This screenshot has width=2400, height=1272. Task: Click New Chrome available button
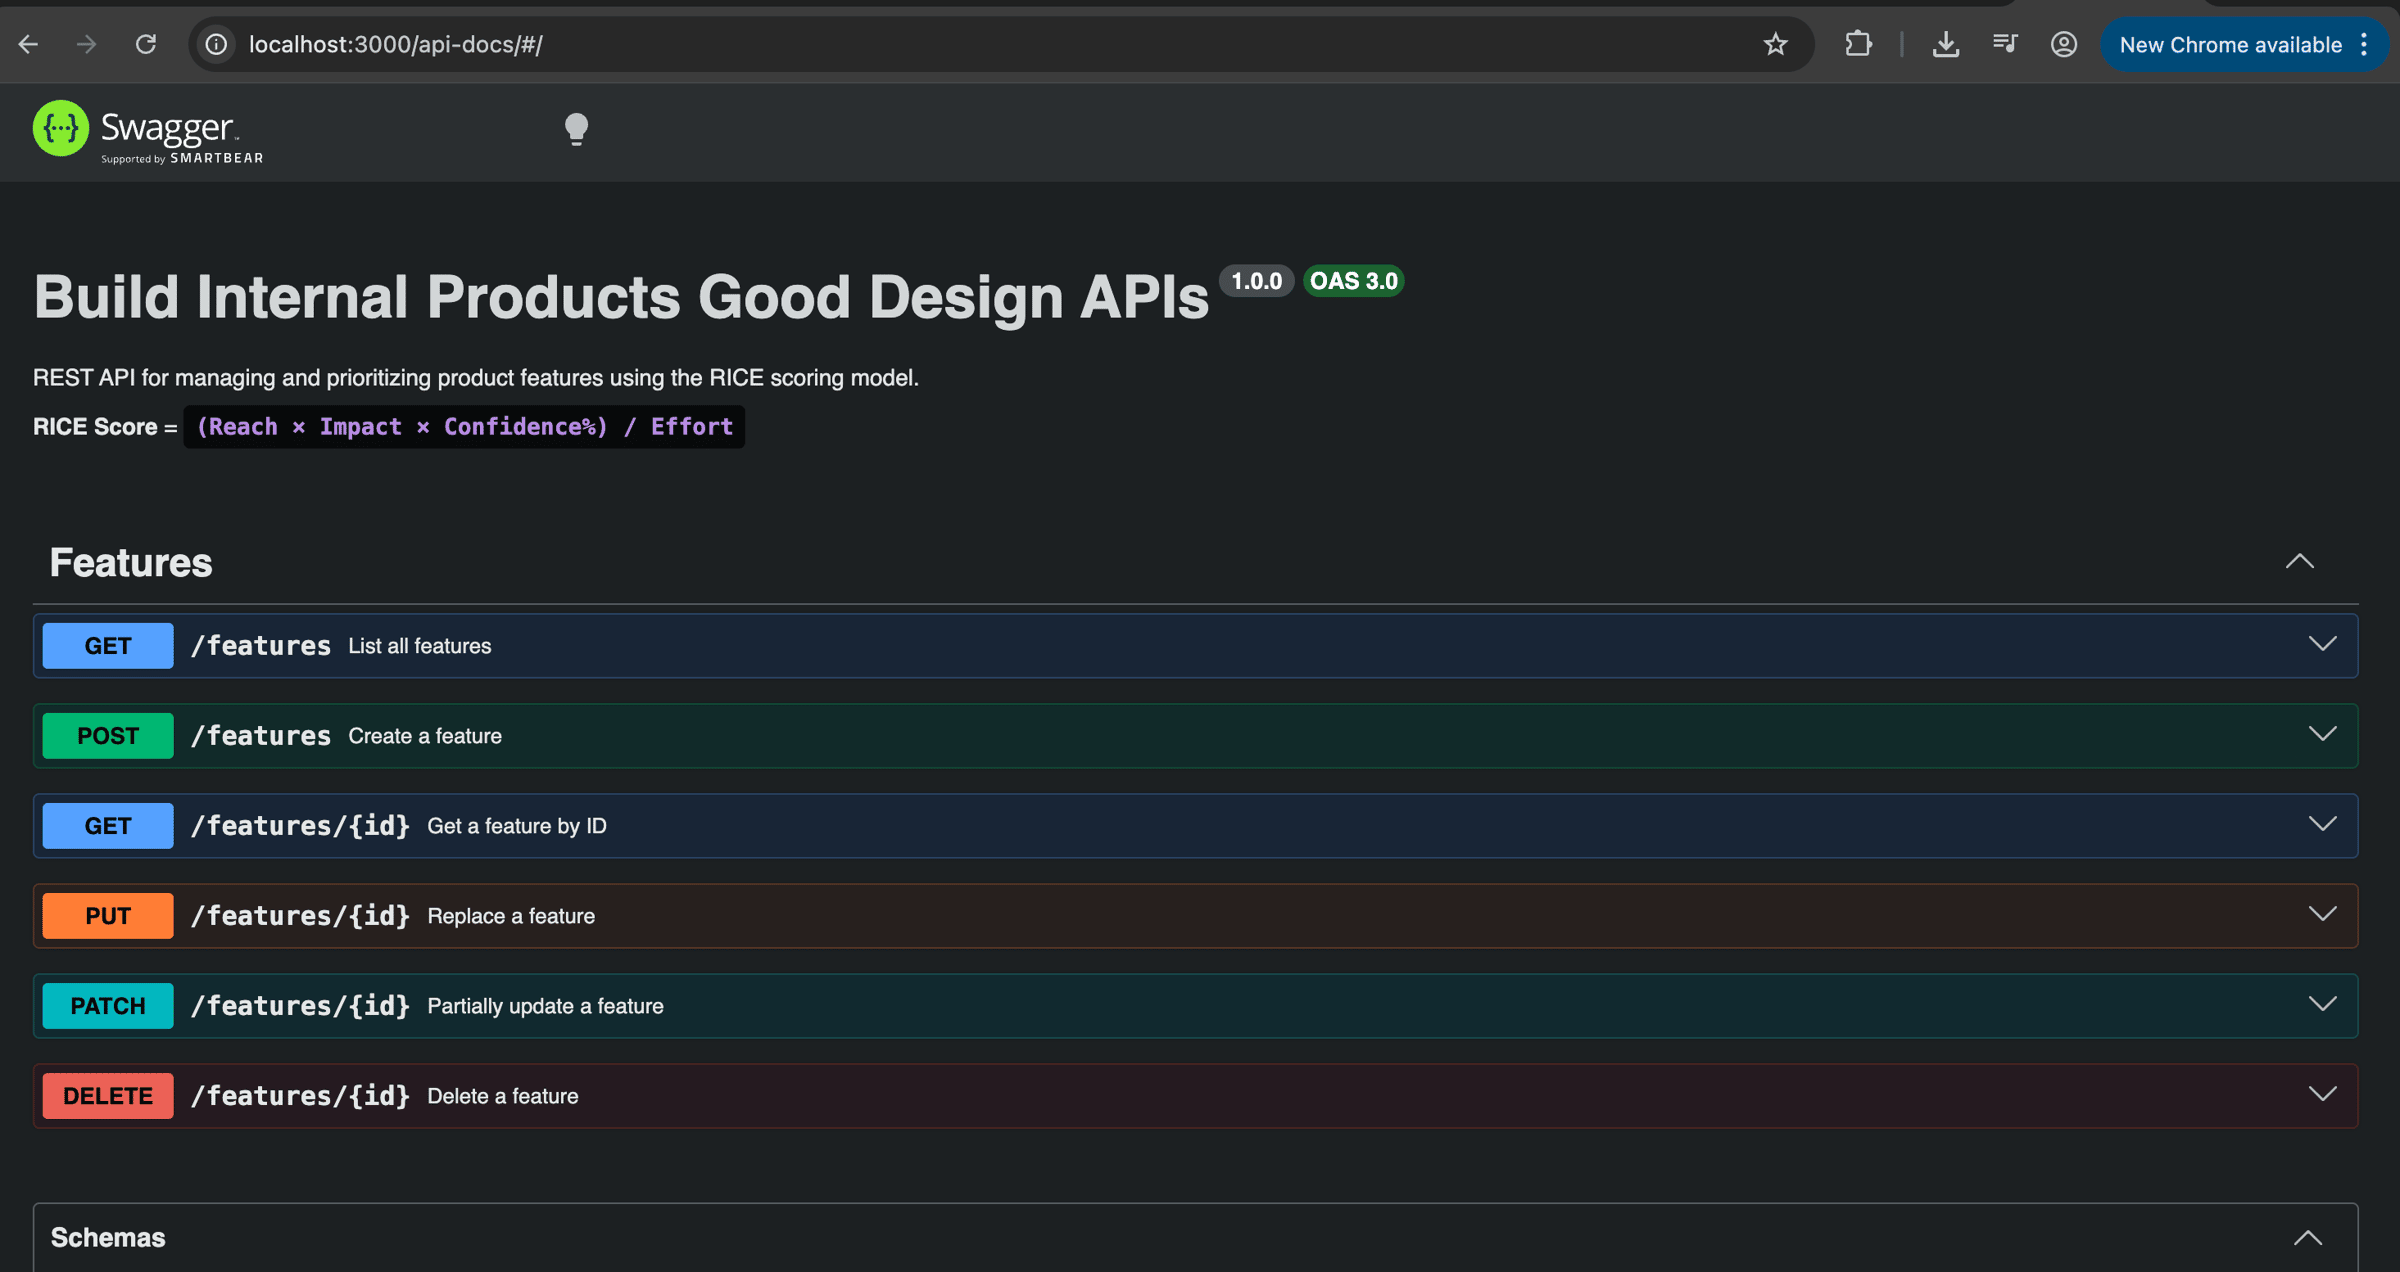coord(2229,44)
